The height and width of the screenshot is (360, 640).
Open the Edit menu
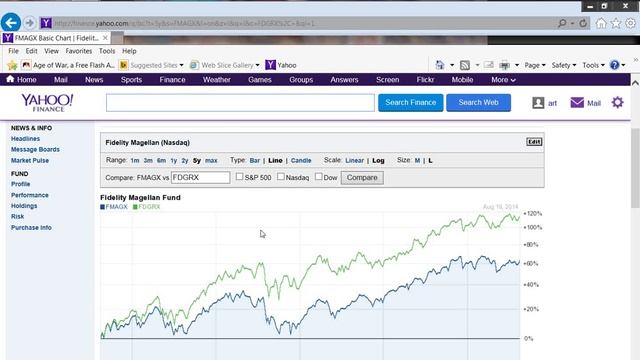(31, 51)
